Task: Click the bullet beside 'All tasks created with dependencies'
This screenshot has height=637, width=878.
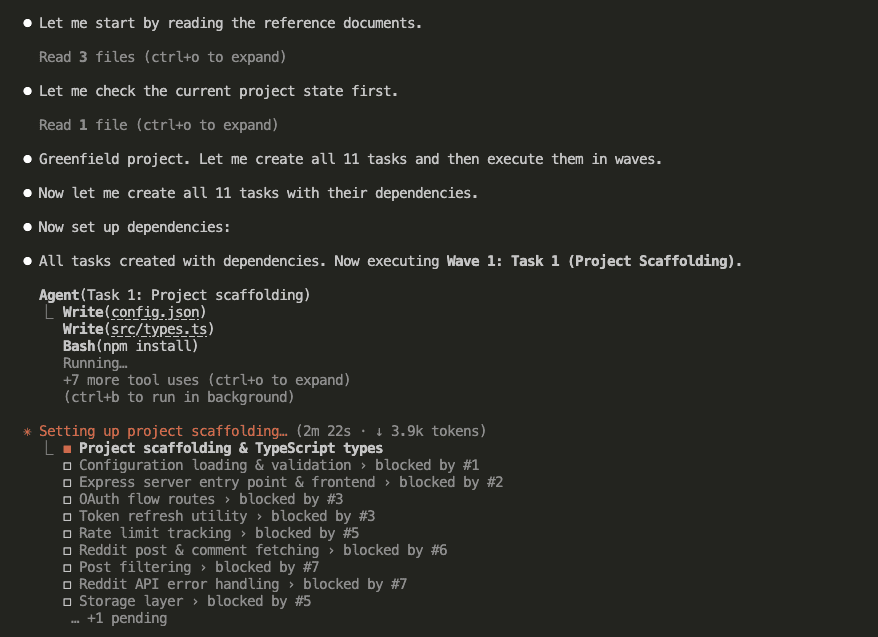Action: click(x=27, y=260)
